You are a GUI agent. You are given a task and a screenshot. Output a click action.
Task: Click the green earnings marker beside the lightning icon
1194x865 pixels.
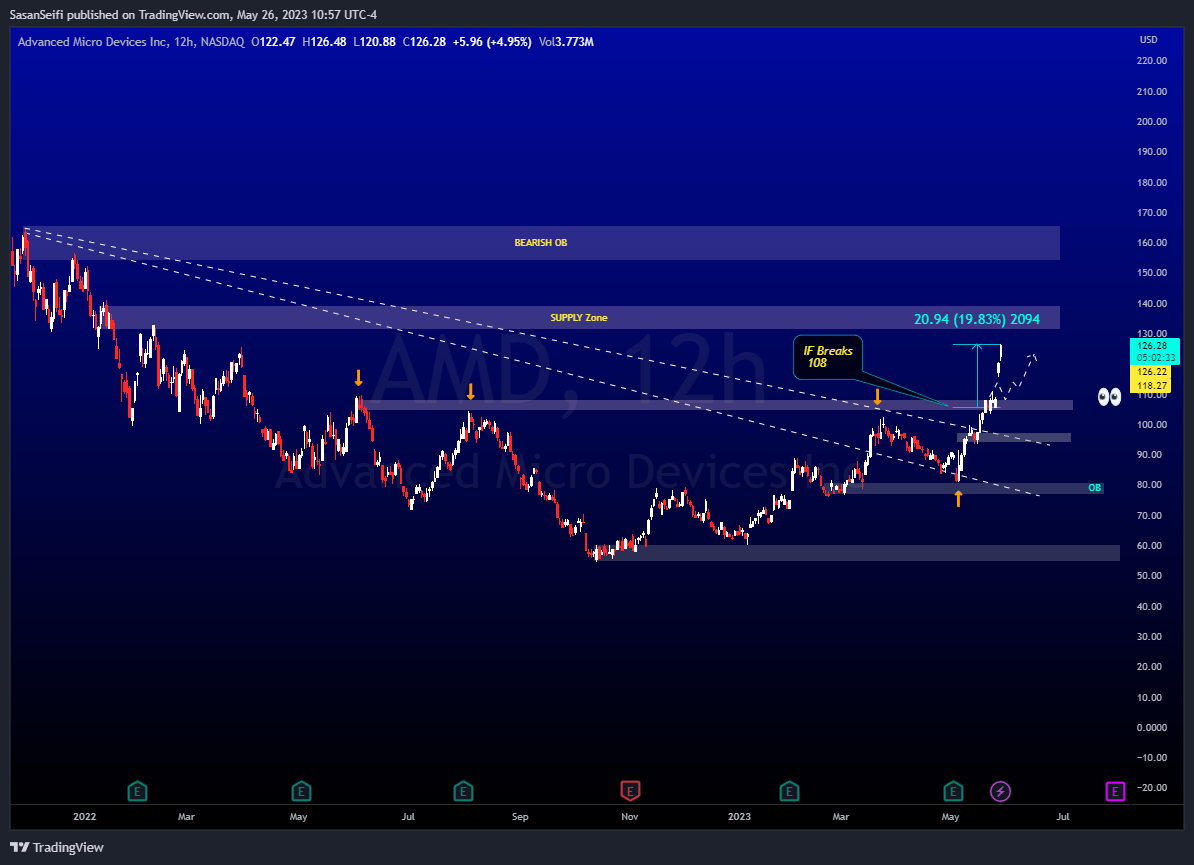[x=953, y=791]
